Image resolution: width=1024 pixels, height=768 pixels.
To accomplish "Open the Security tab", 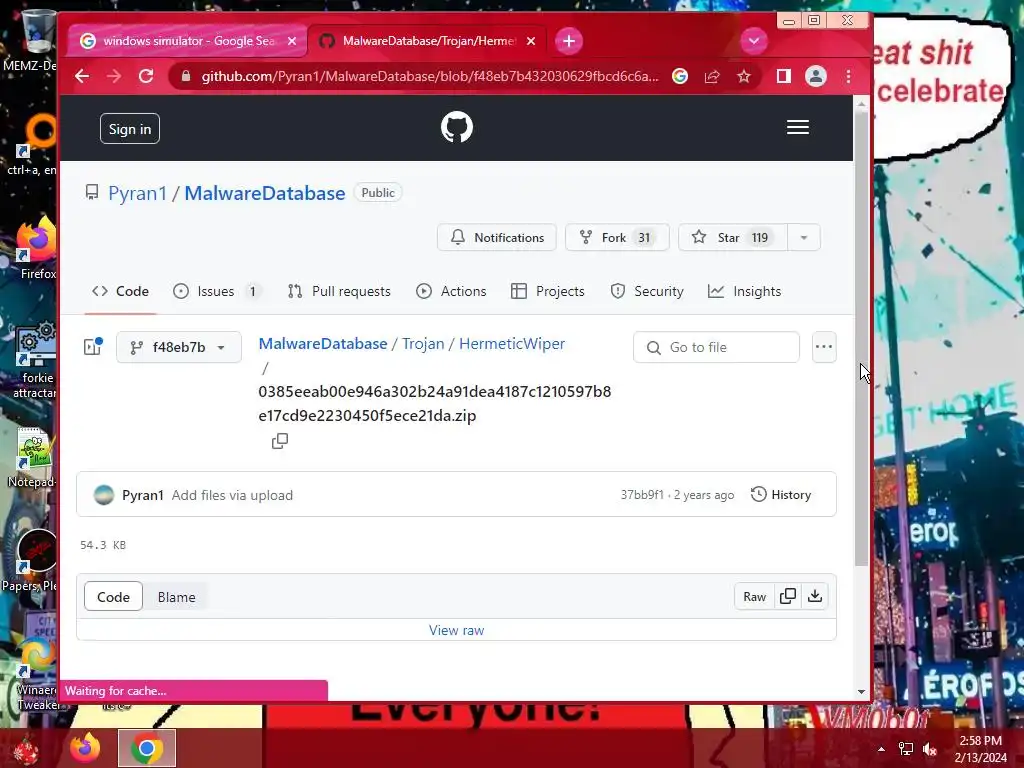I will pyautogui.click(x=647, y=291).
